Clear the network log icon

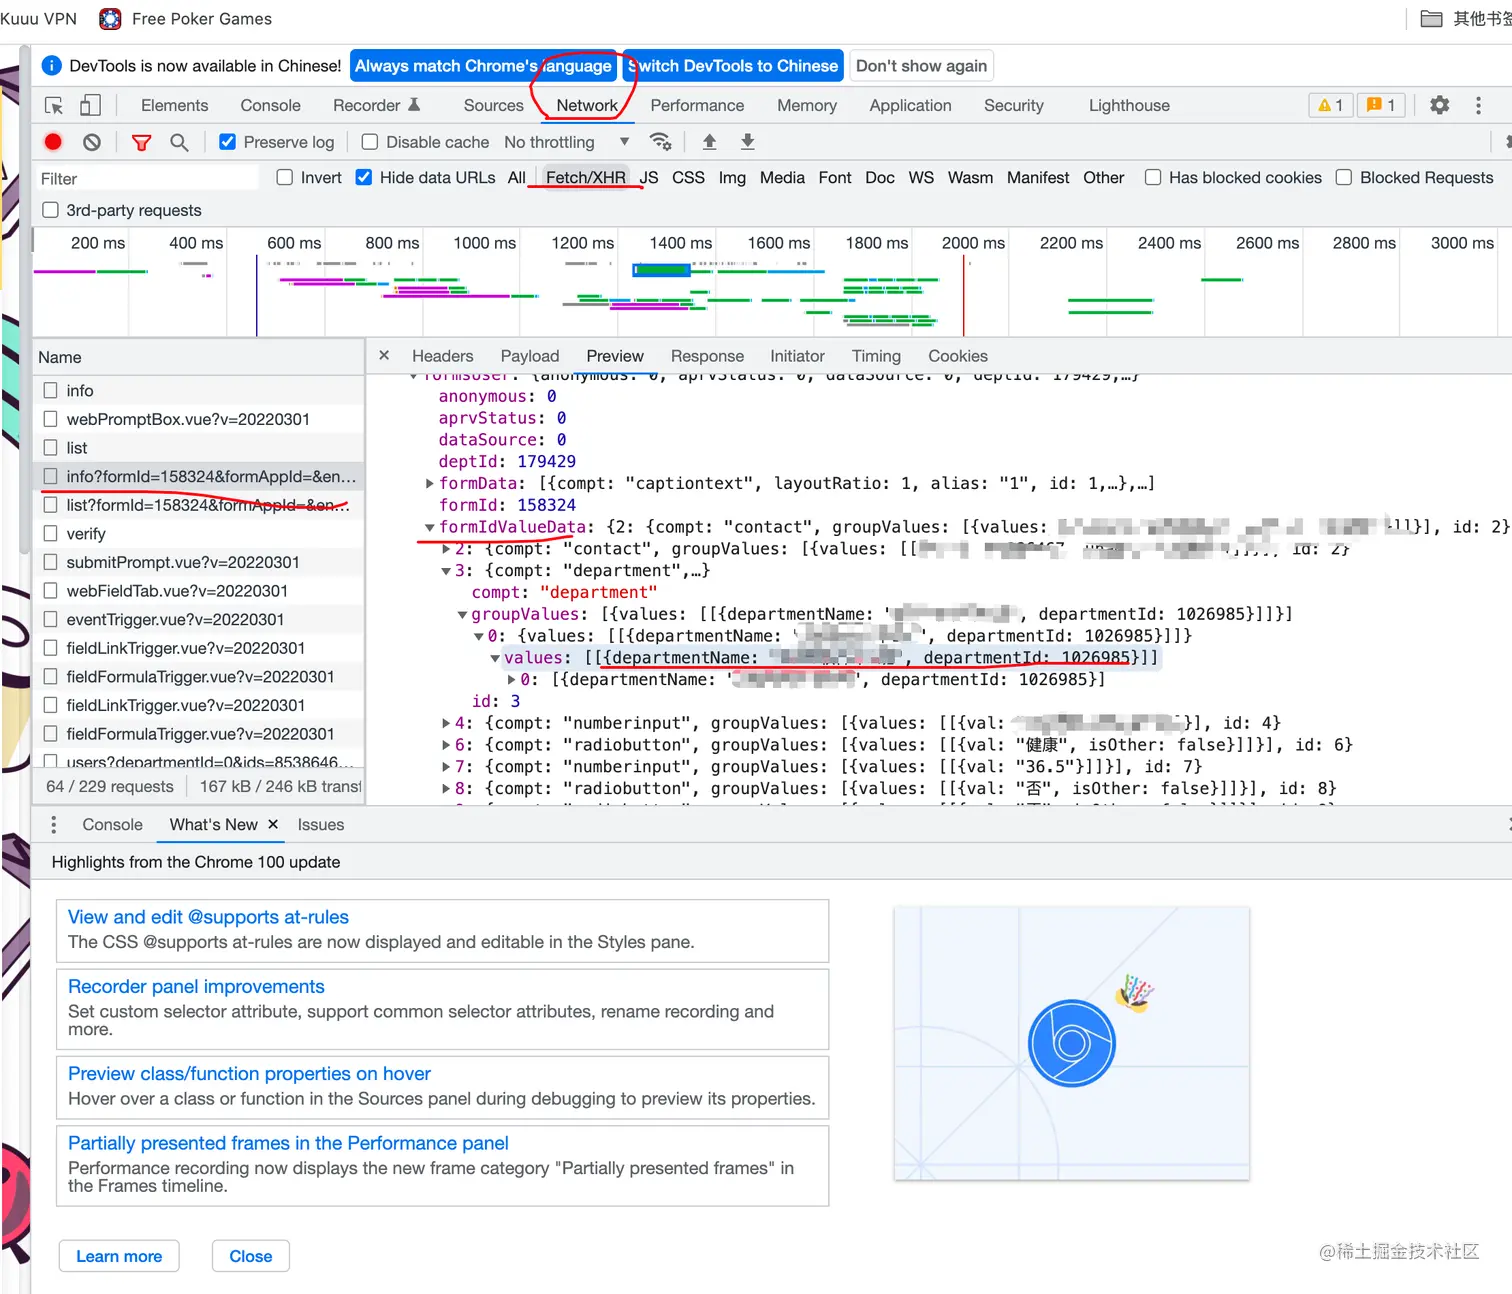click(x=92, y=142)
